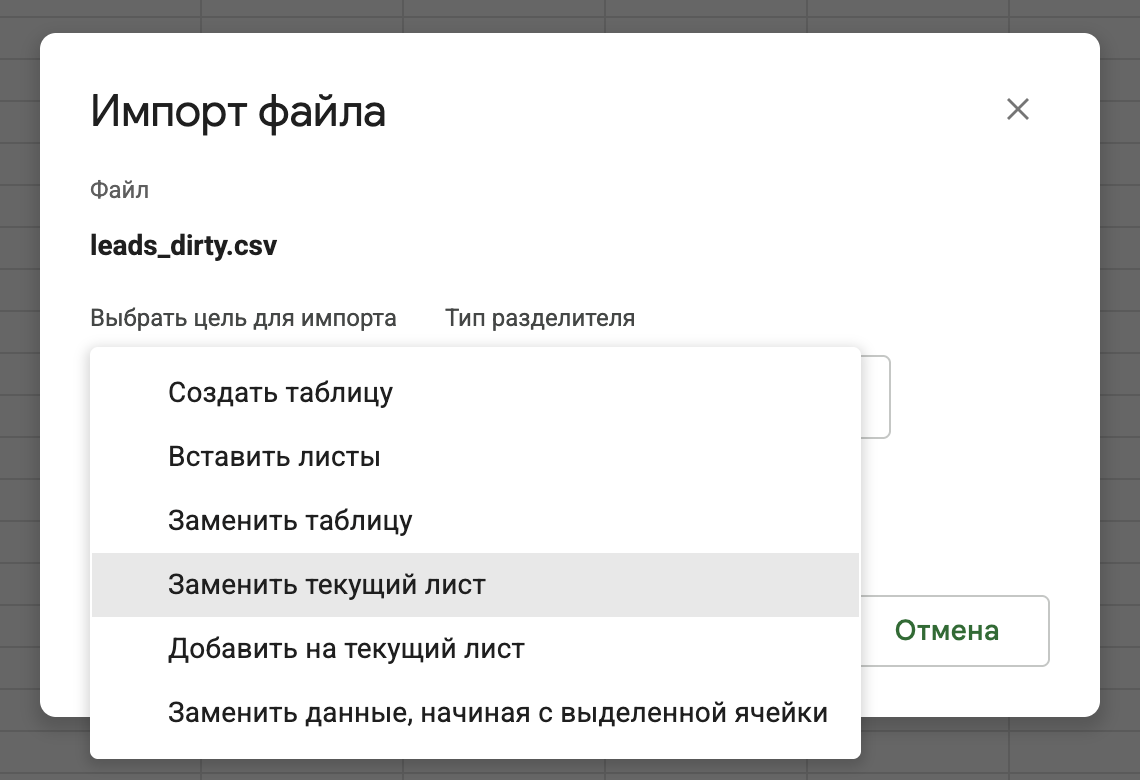This screenshot has width=1140, height=780.
Task: Close the Импорт файла dialog
Action: [1017, 109]
